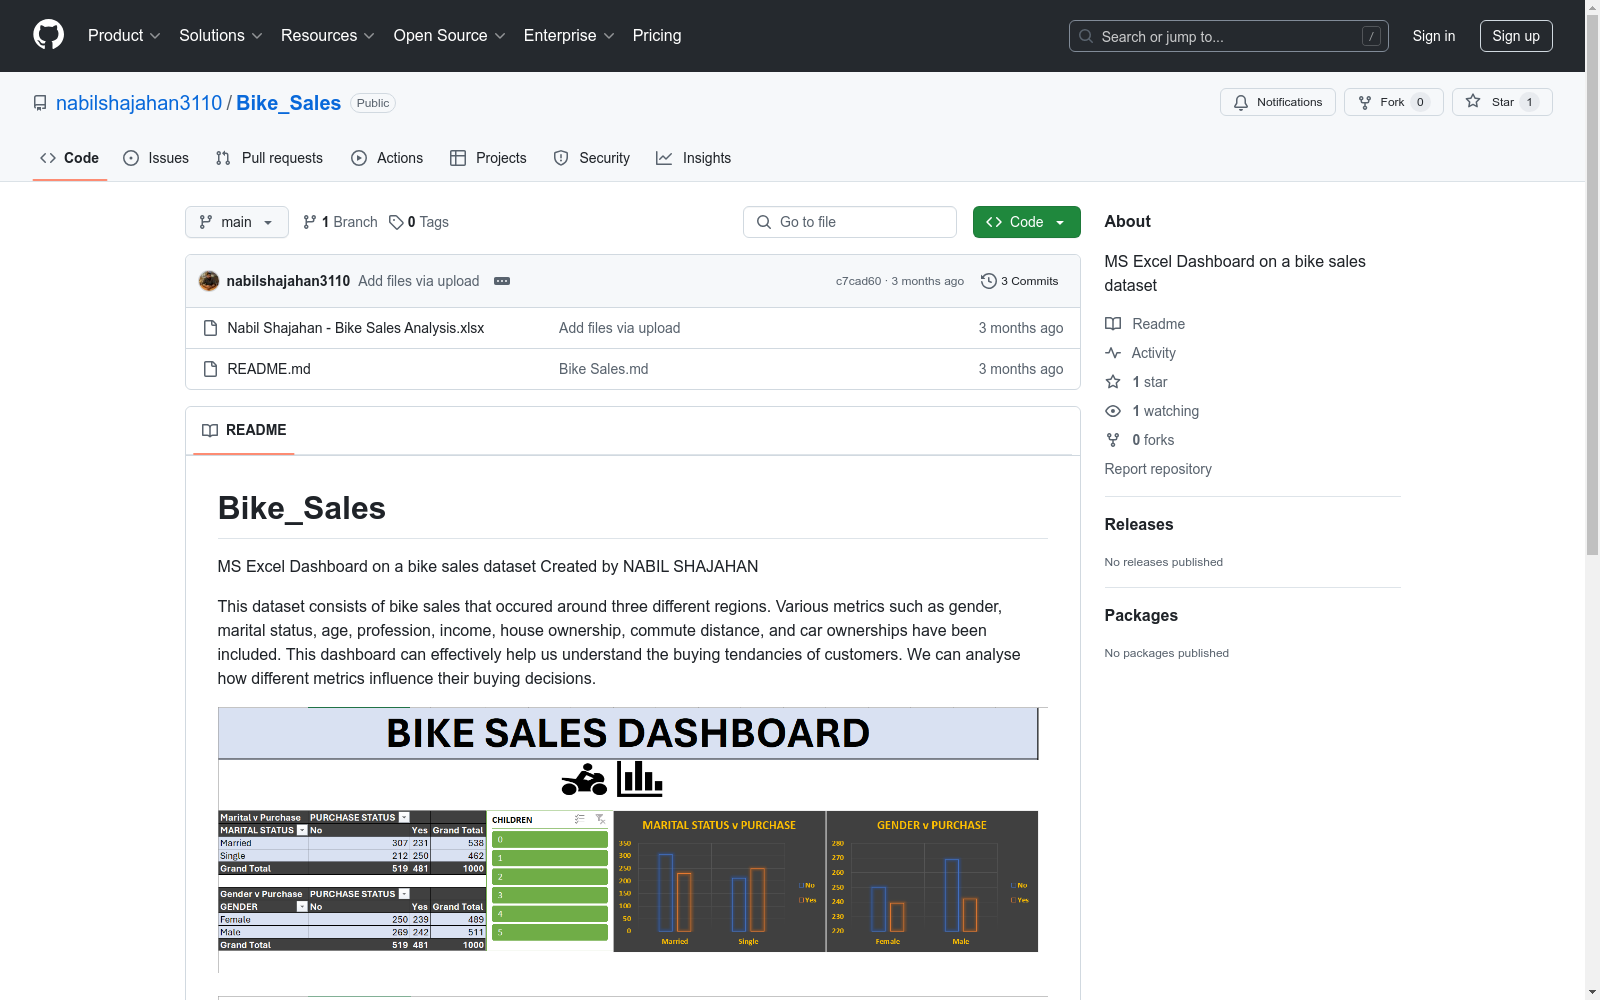Click the eye icon next to 1 watching
The image size is (1600, 1000).
1113,411
